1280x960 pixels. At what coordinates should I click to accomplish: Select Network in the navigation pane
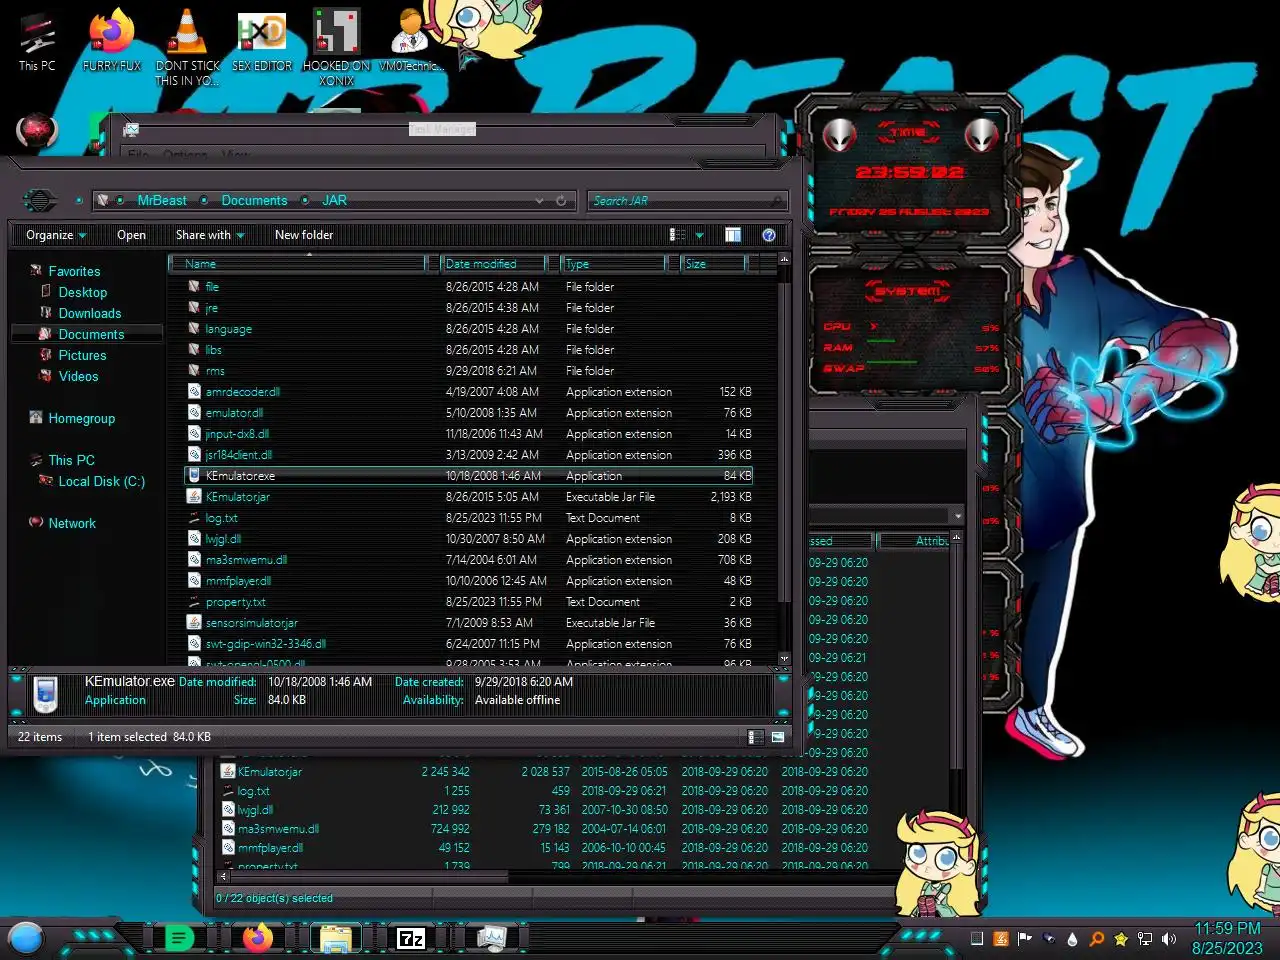point(72,523)
